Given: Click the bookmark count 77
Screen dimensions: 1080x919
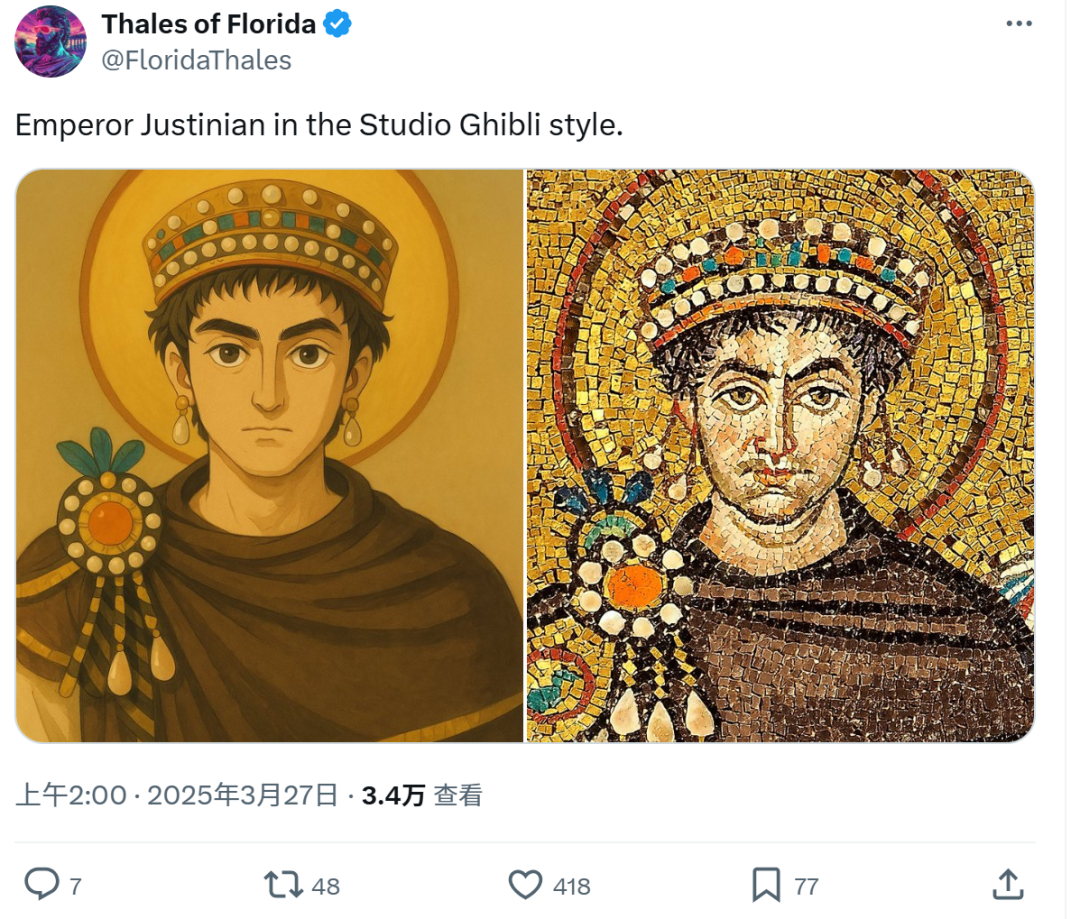Looking at the screenshot, I should 806,886.
